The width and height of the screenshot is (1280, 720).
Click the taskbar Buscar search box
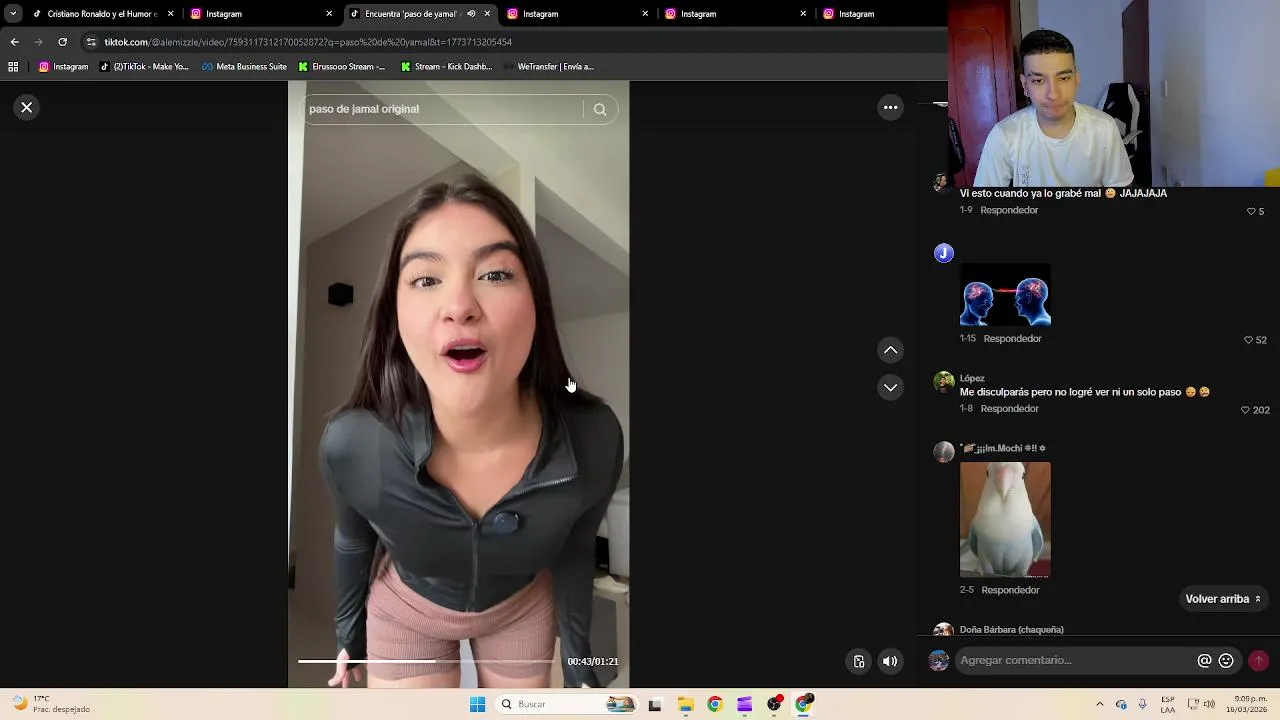(x=567, y=704)
